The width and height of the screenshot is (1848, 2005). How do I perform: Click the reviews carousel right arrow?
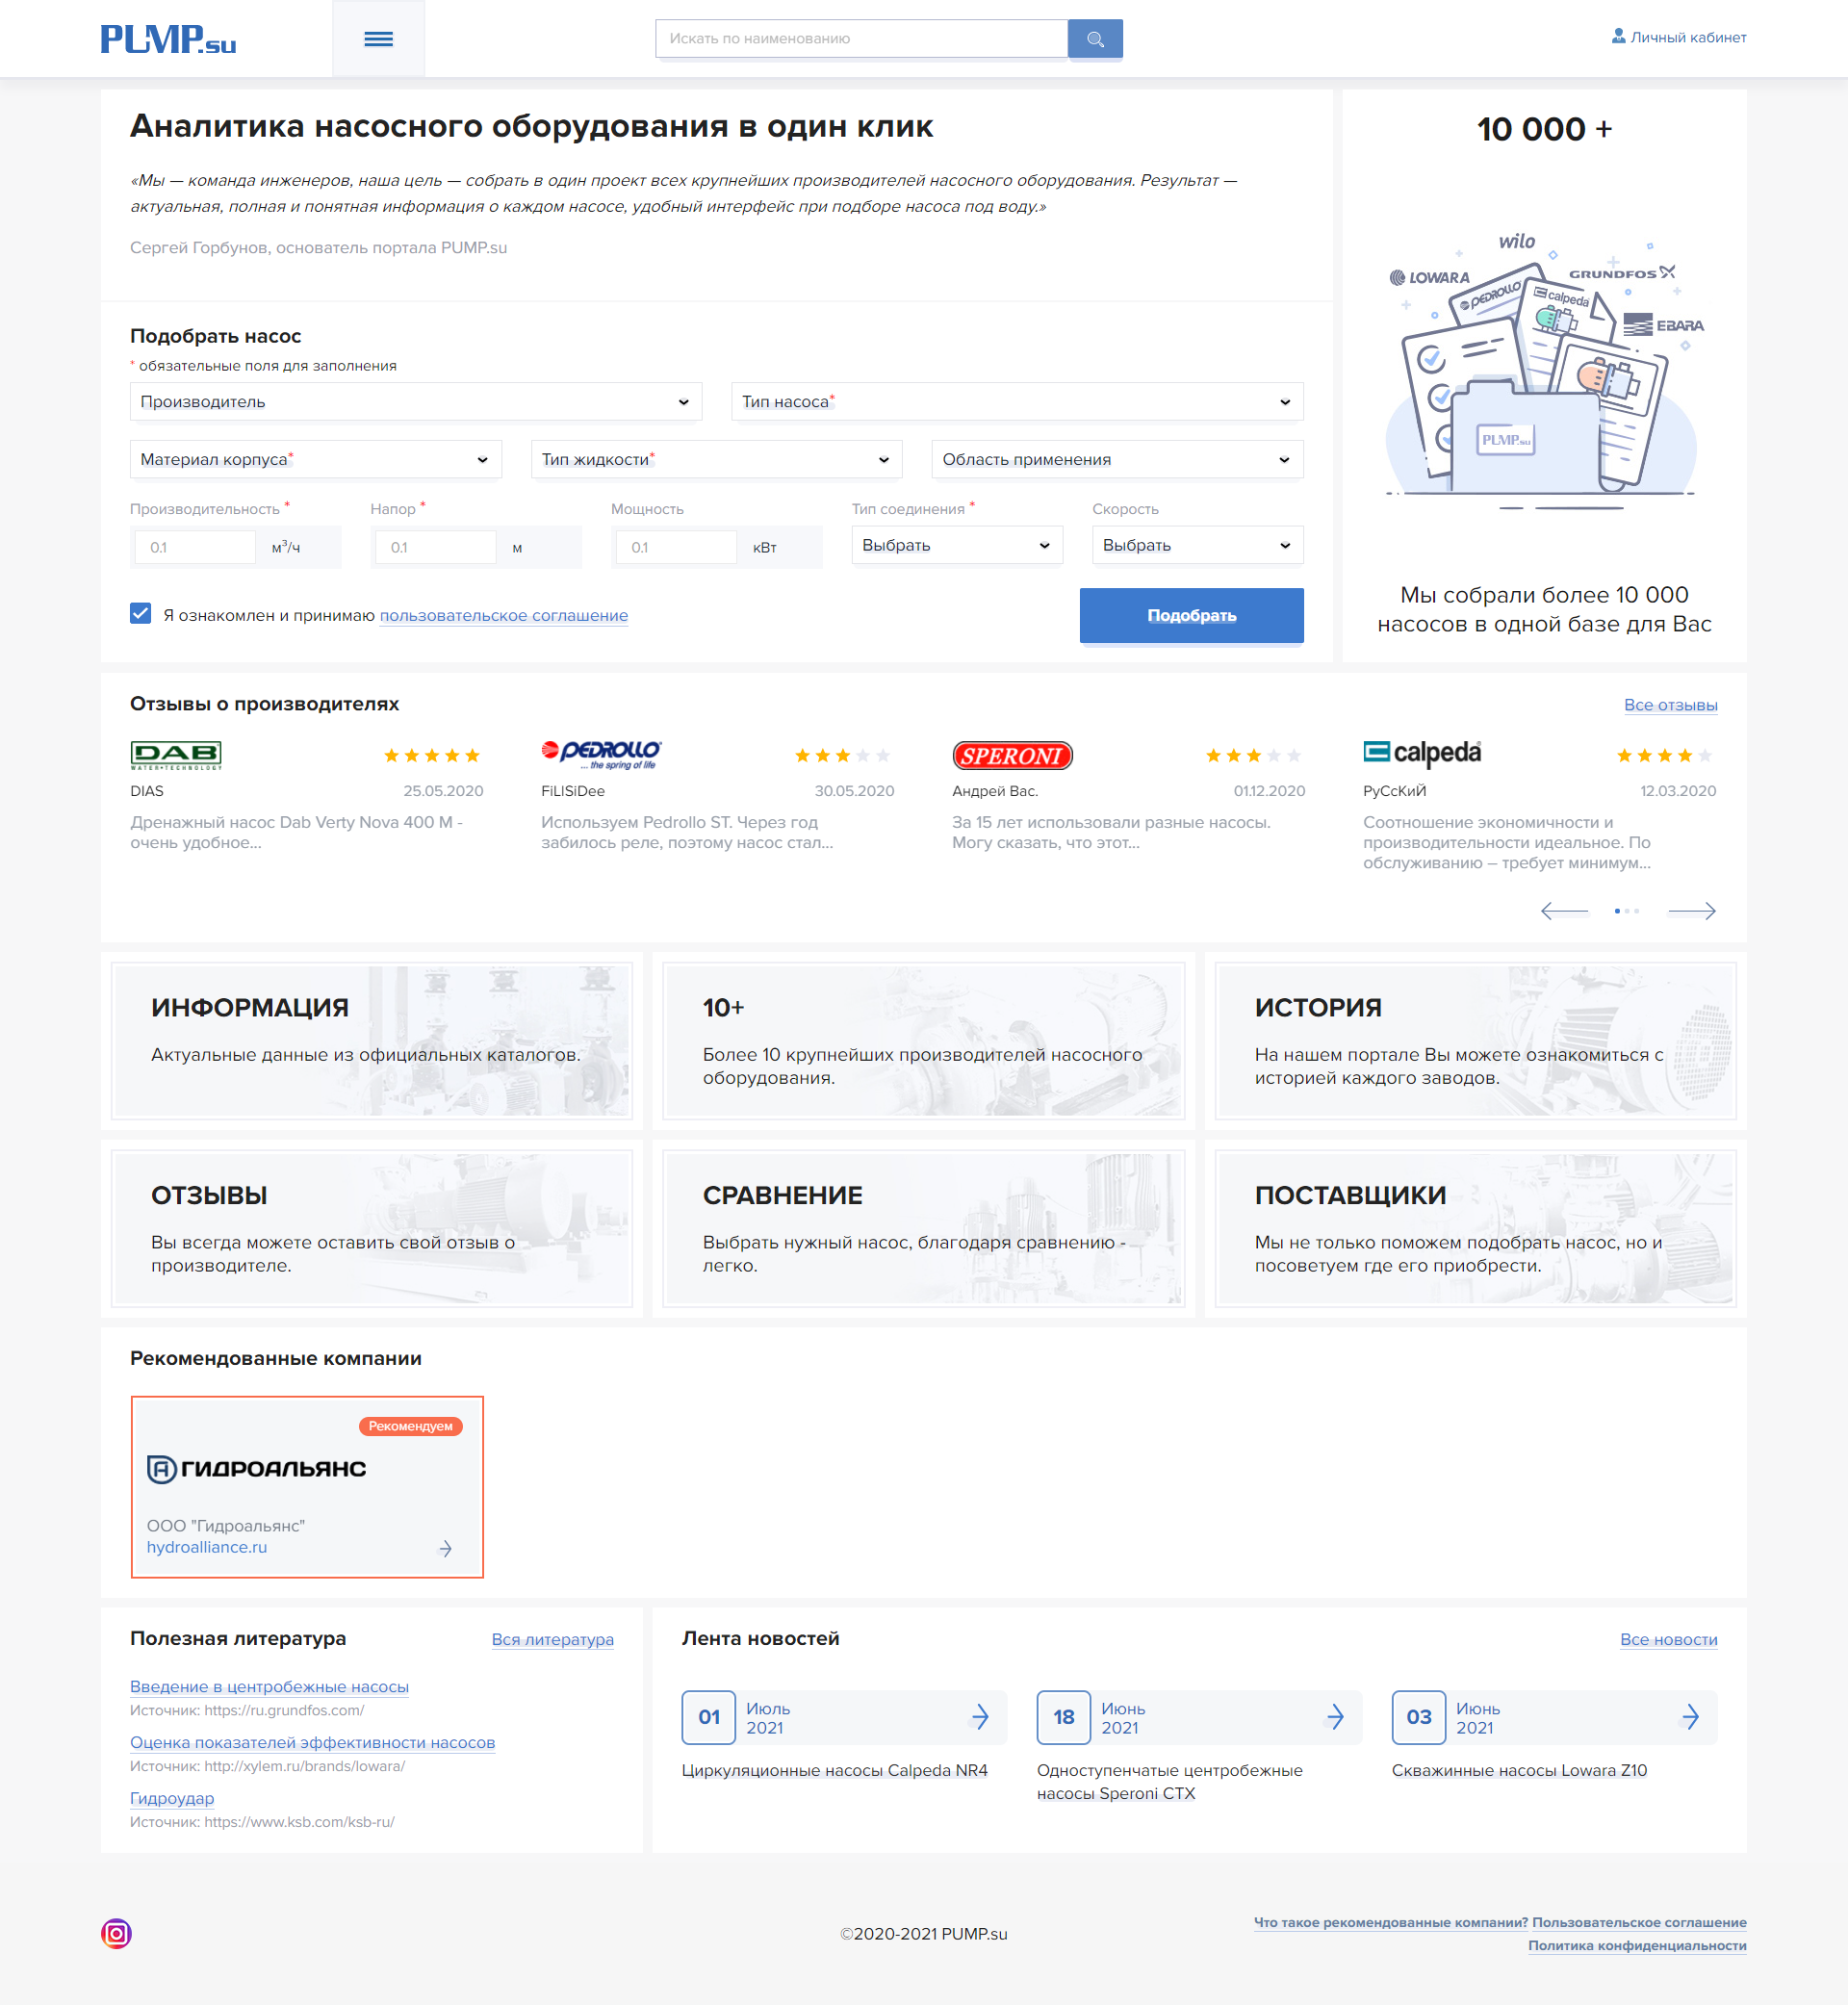click(x=1691, y=910)
